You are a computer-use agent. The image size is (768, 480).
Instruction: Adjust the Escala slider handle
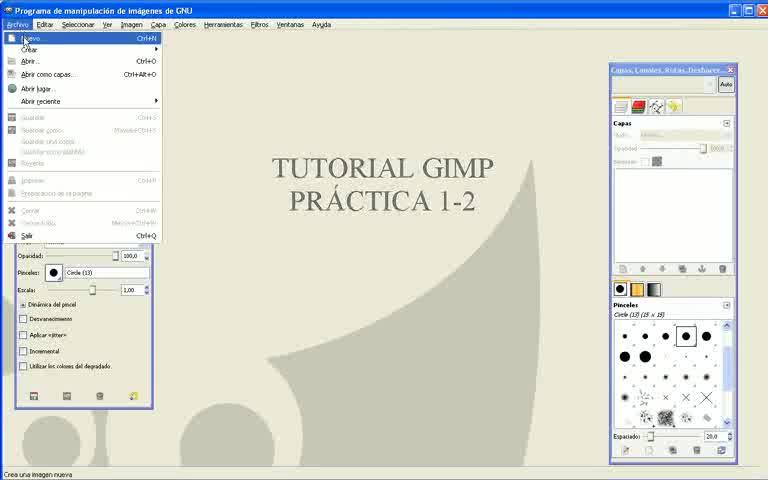point(92,290)
